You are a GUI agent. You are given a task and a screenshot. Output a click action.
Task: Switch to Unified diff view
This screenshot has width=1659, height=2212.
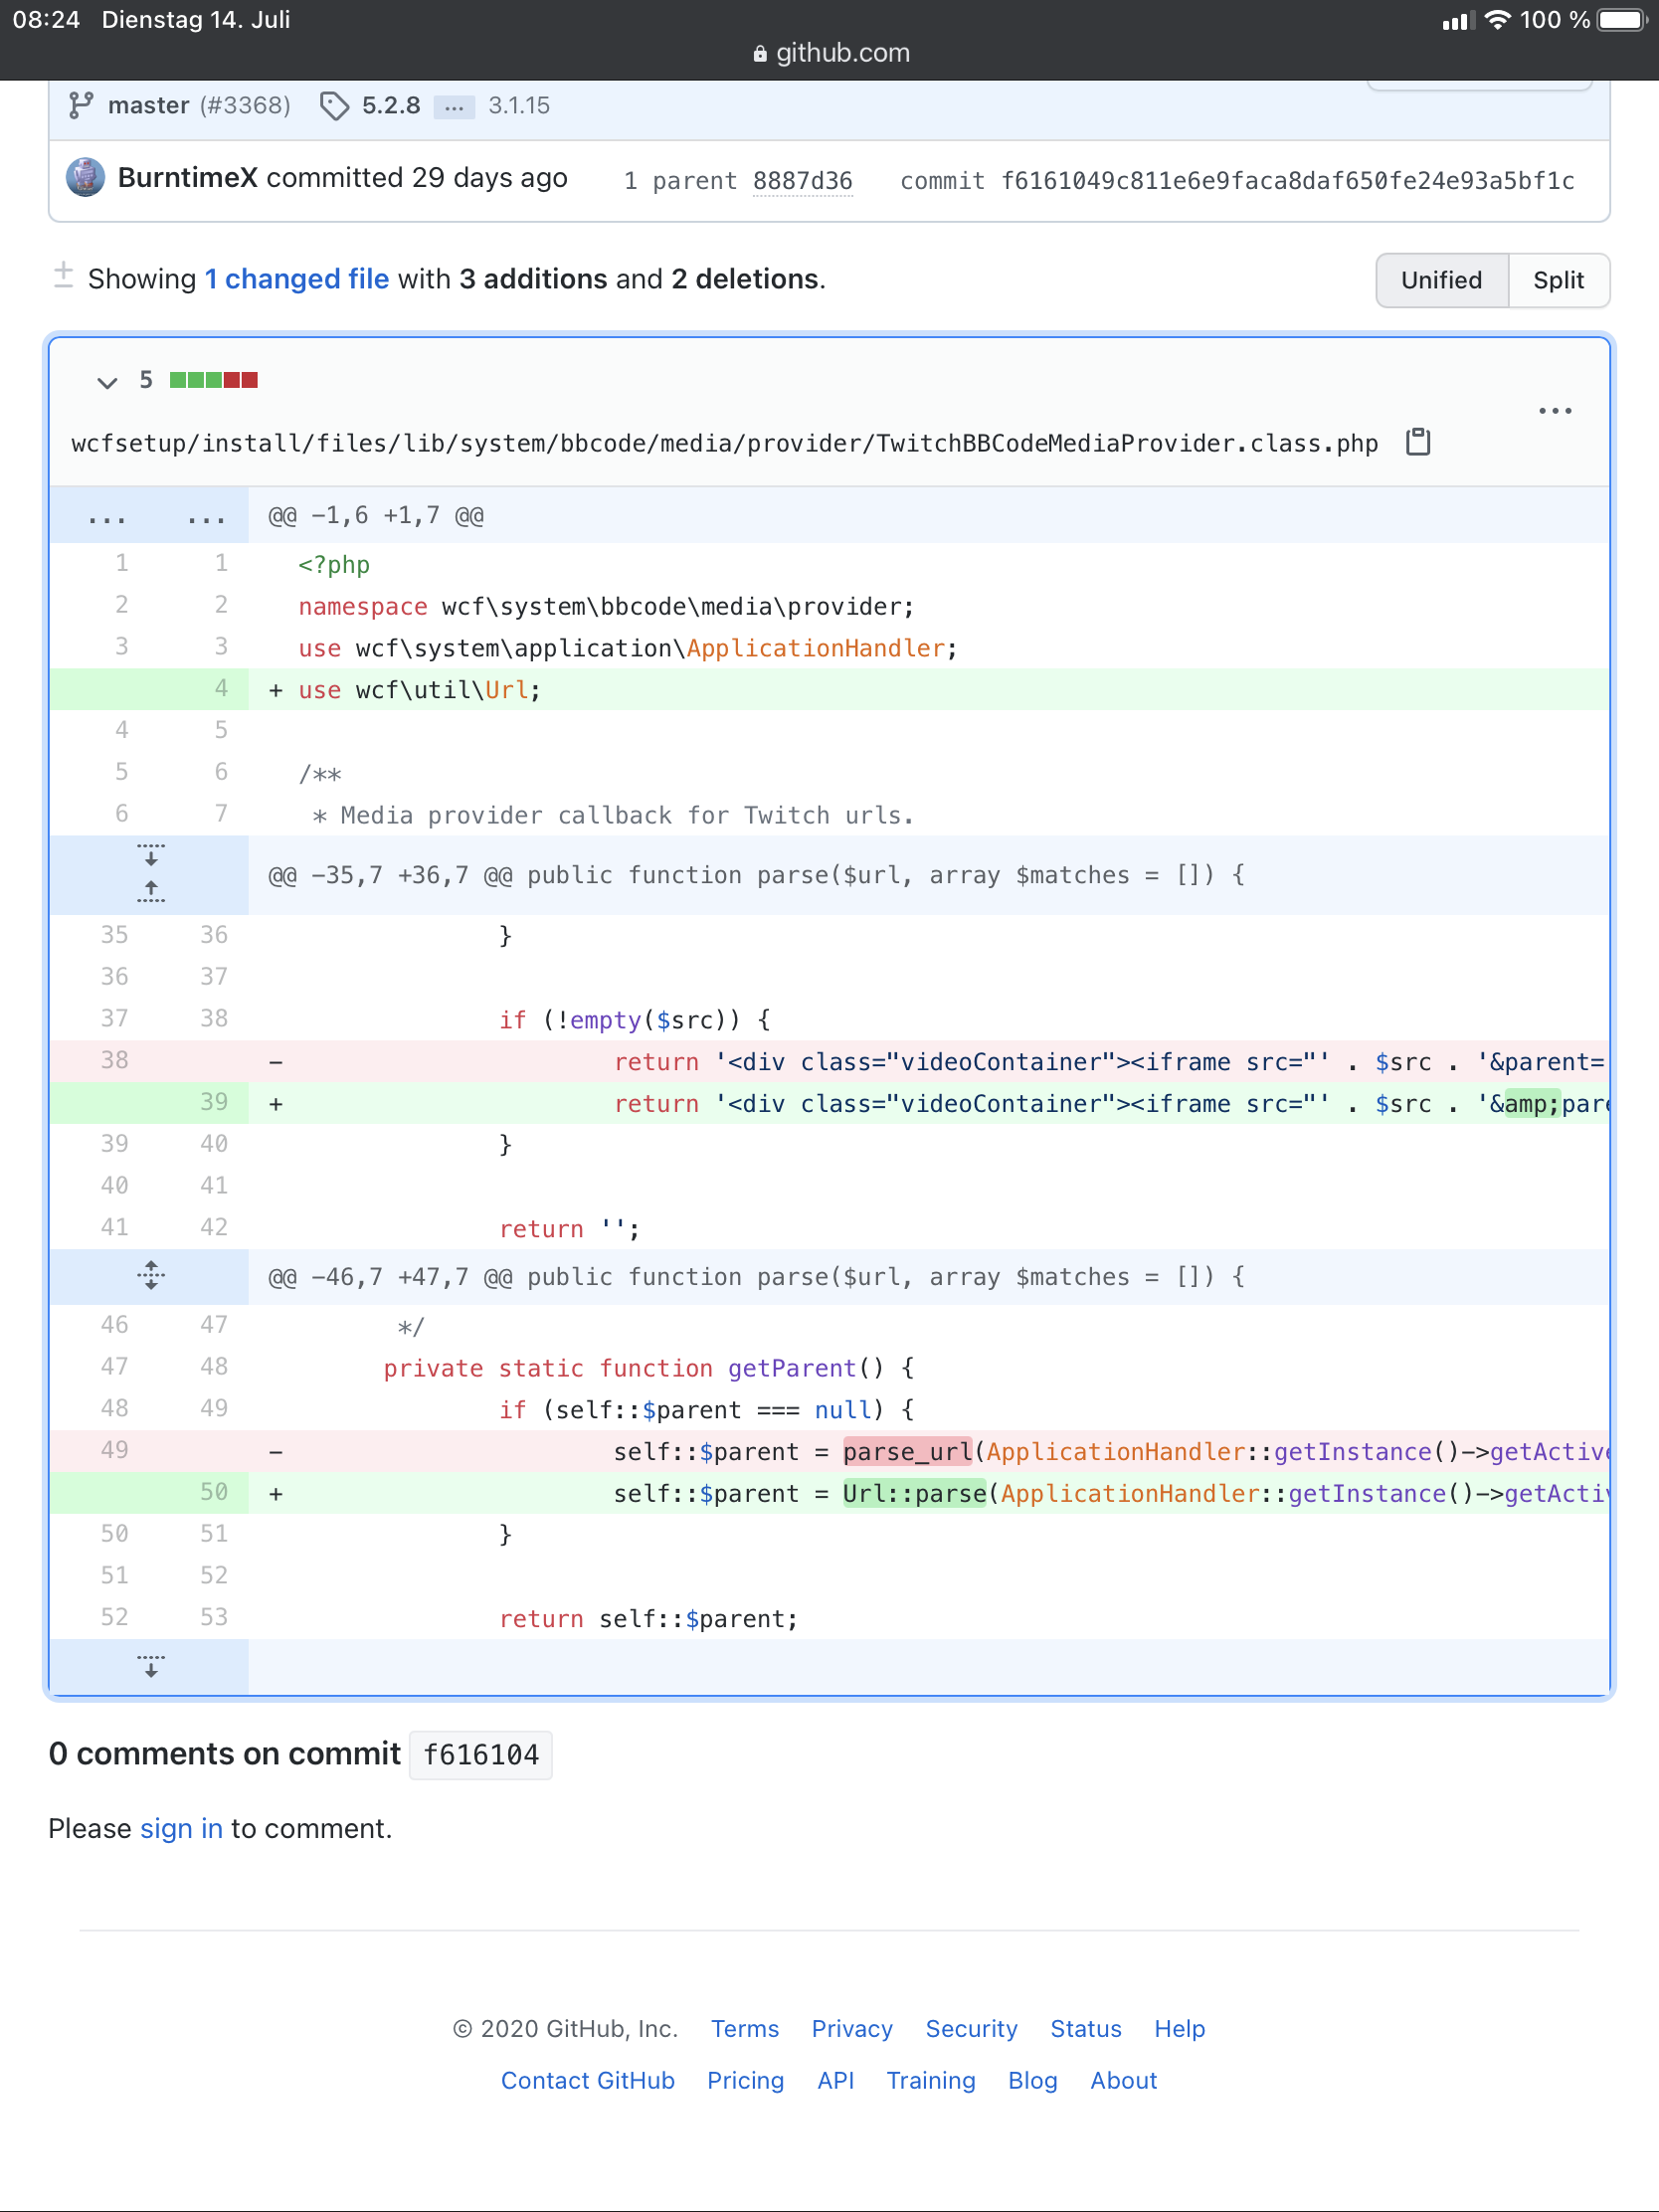[1440, 280]
